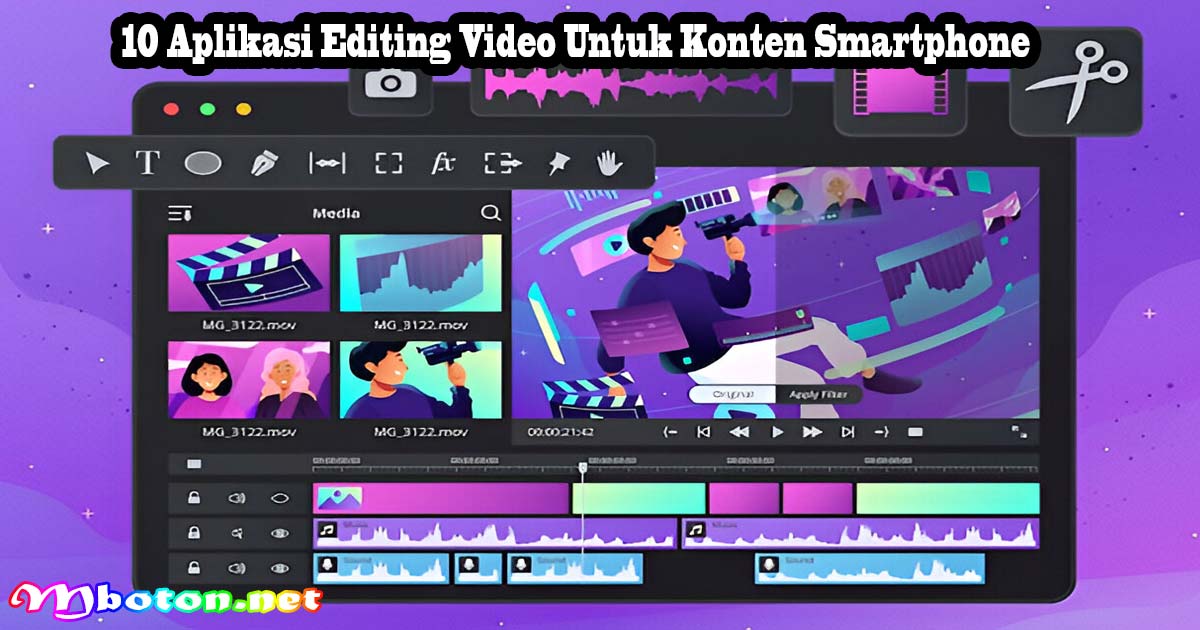Viewport: 1200px width, 630px height.
Task: Toggle visibility eye on video track
Action: pyautogui.click(x=280, y=498)
